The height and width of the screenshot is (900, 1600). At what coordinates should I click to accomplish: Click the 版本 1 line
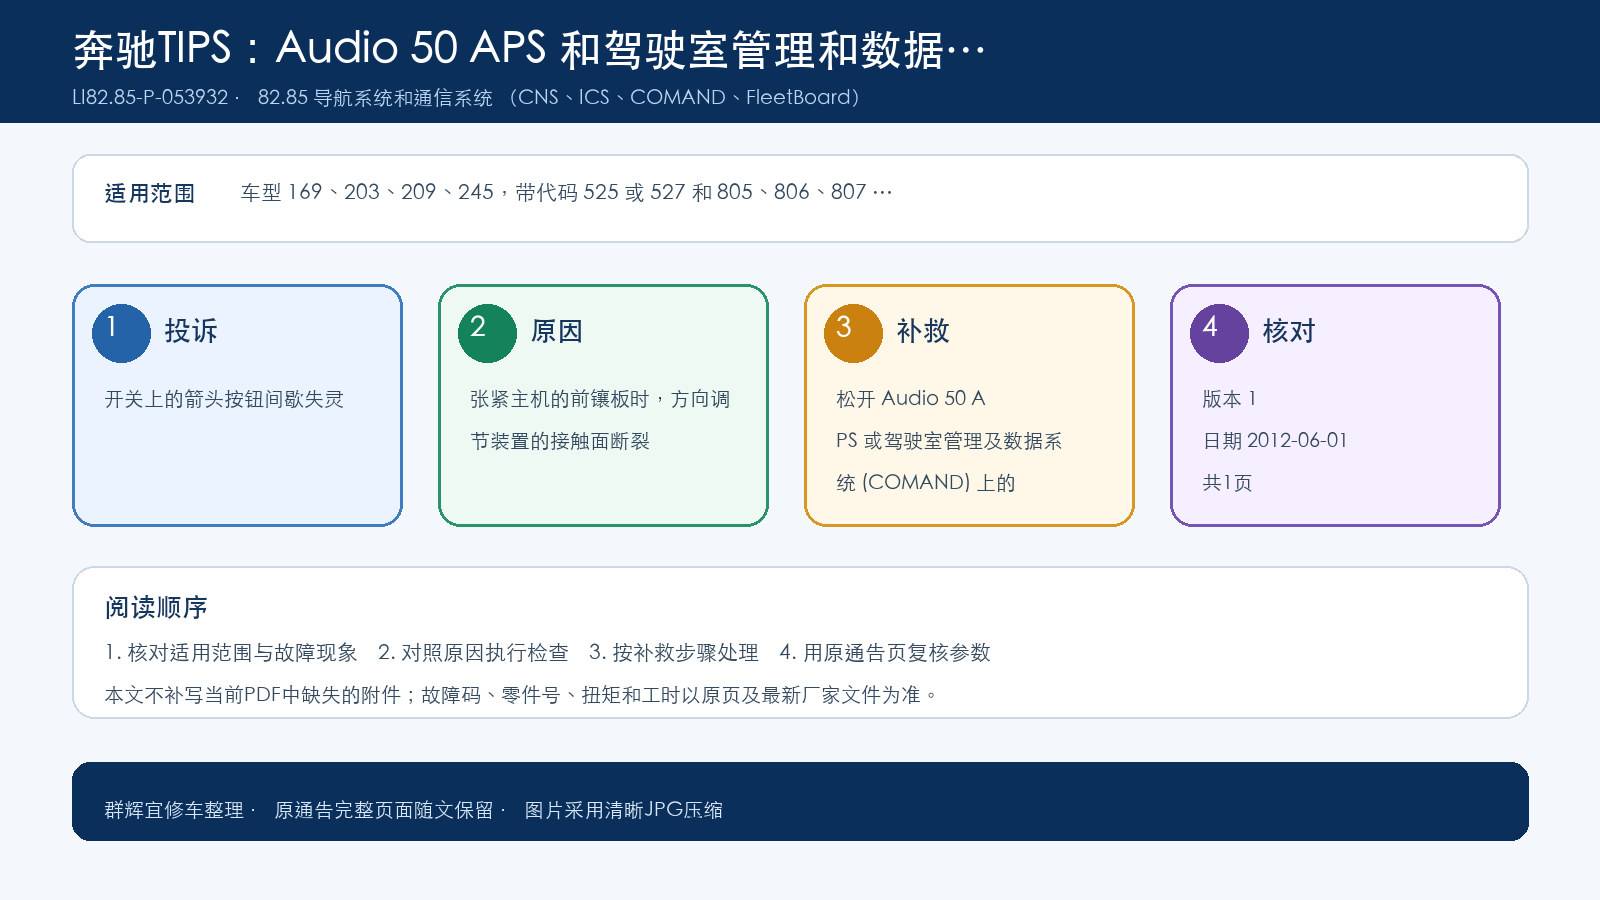(x=1229, y=399)
